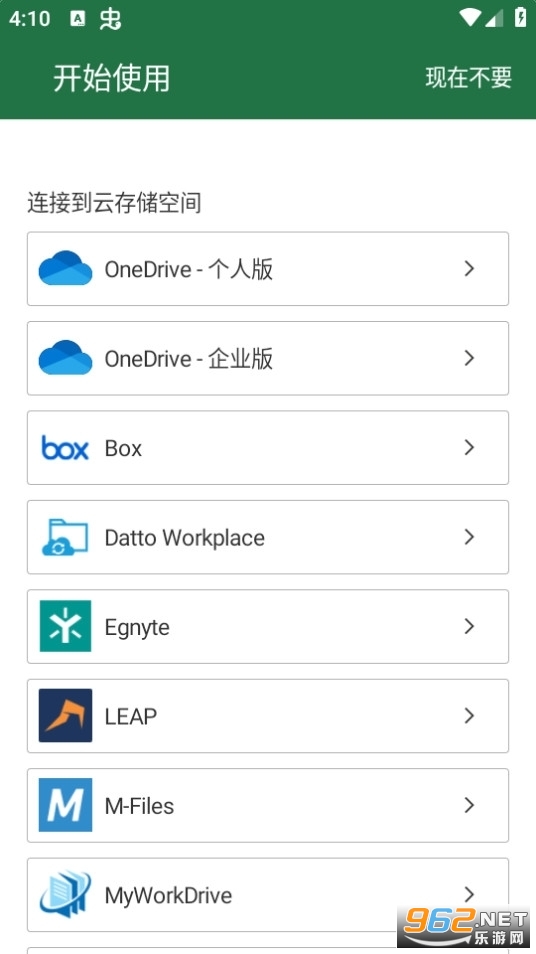Tap the LEAP orange logo icon
Image resolution: width=536 pixels, height=954 pixels.
point(65,716)
